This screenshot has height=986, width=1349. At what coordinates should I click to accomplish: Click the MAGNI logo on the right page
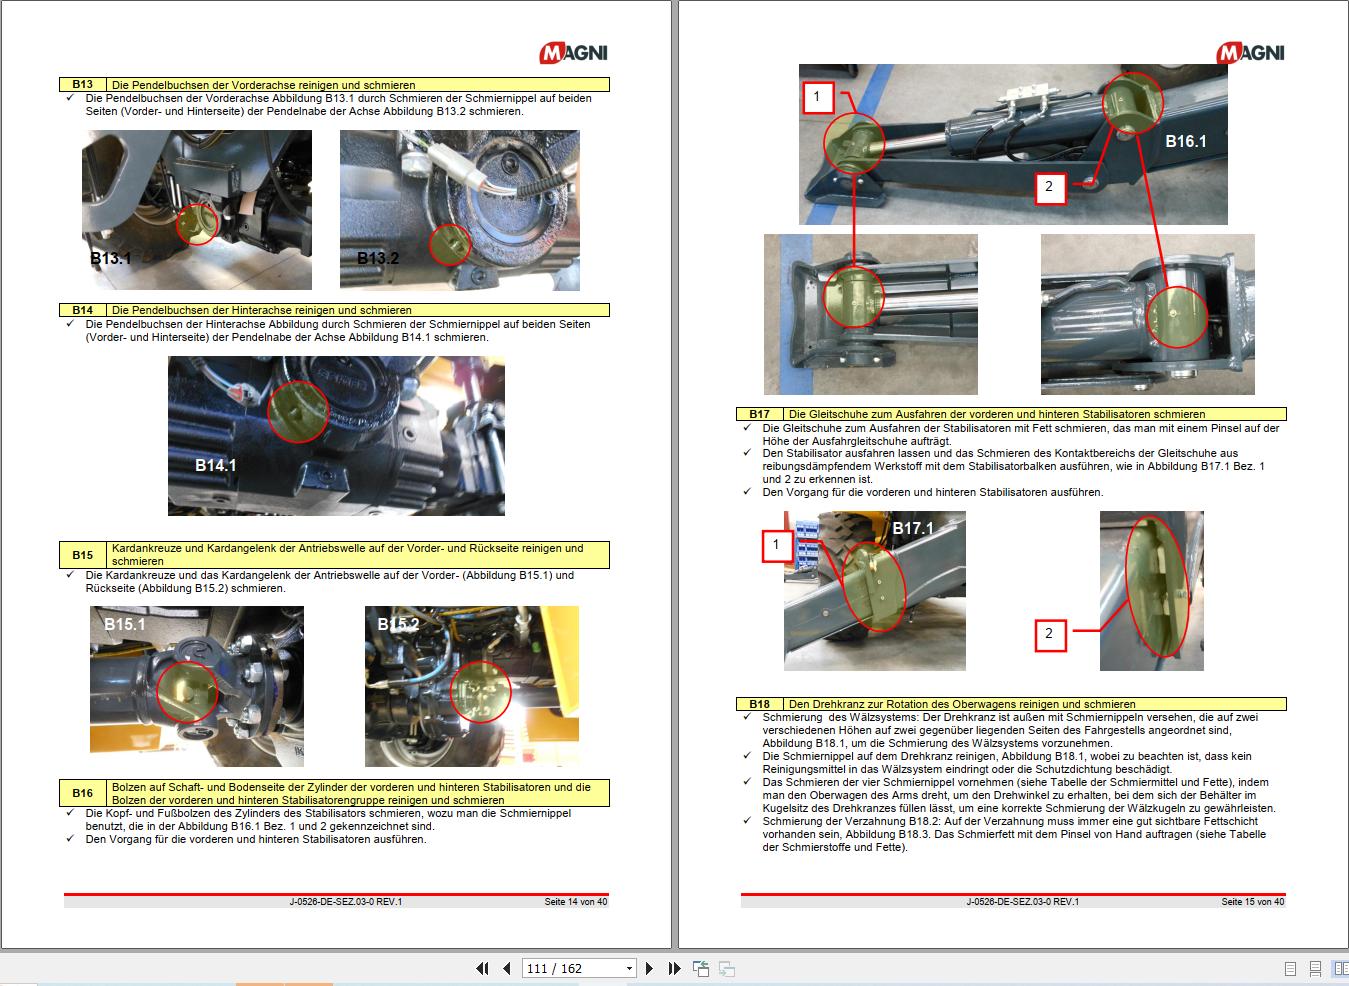(1250, 53)
